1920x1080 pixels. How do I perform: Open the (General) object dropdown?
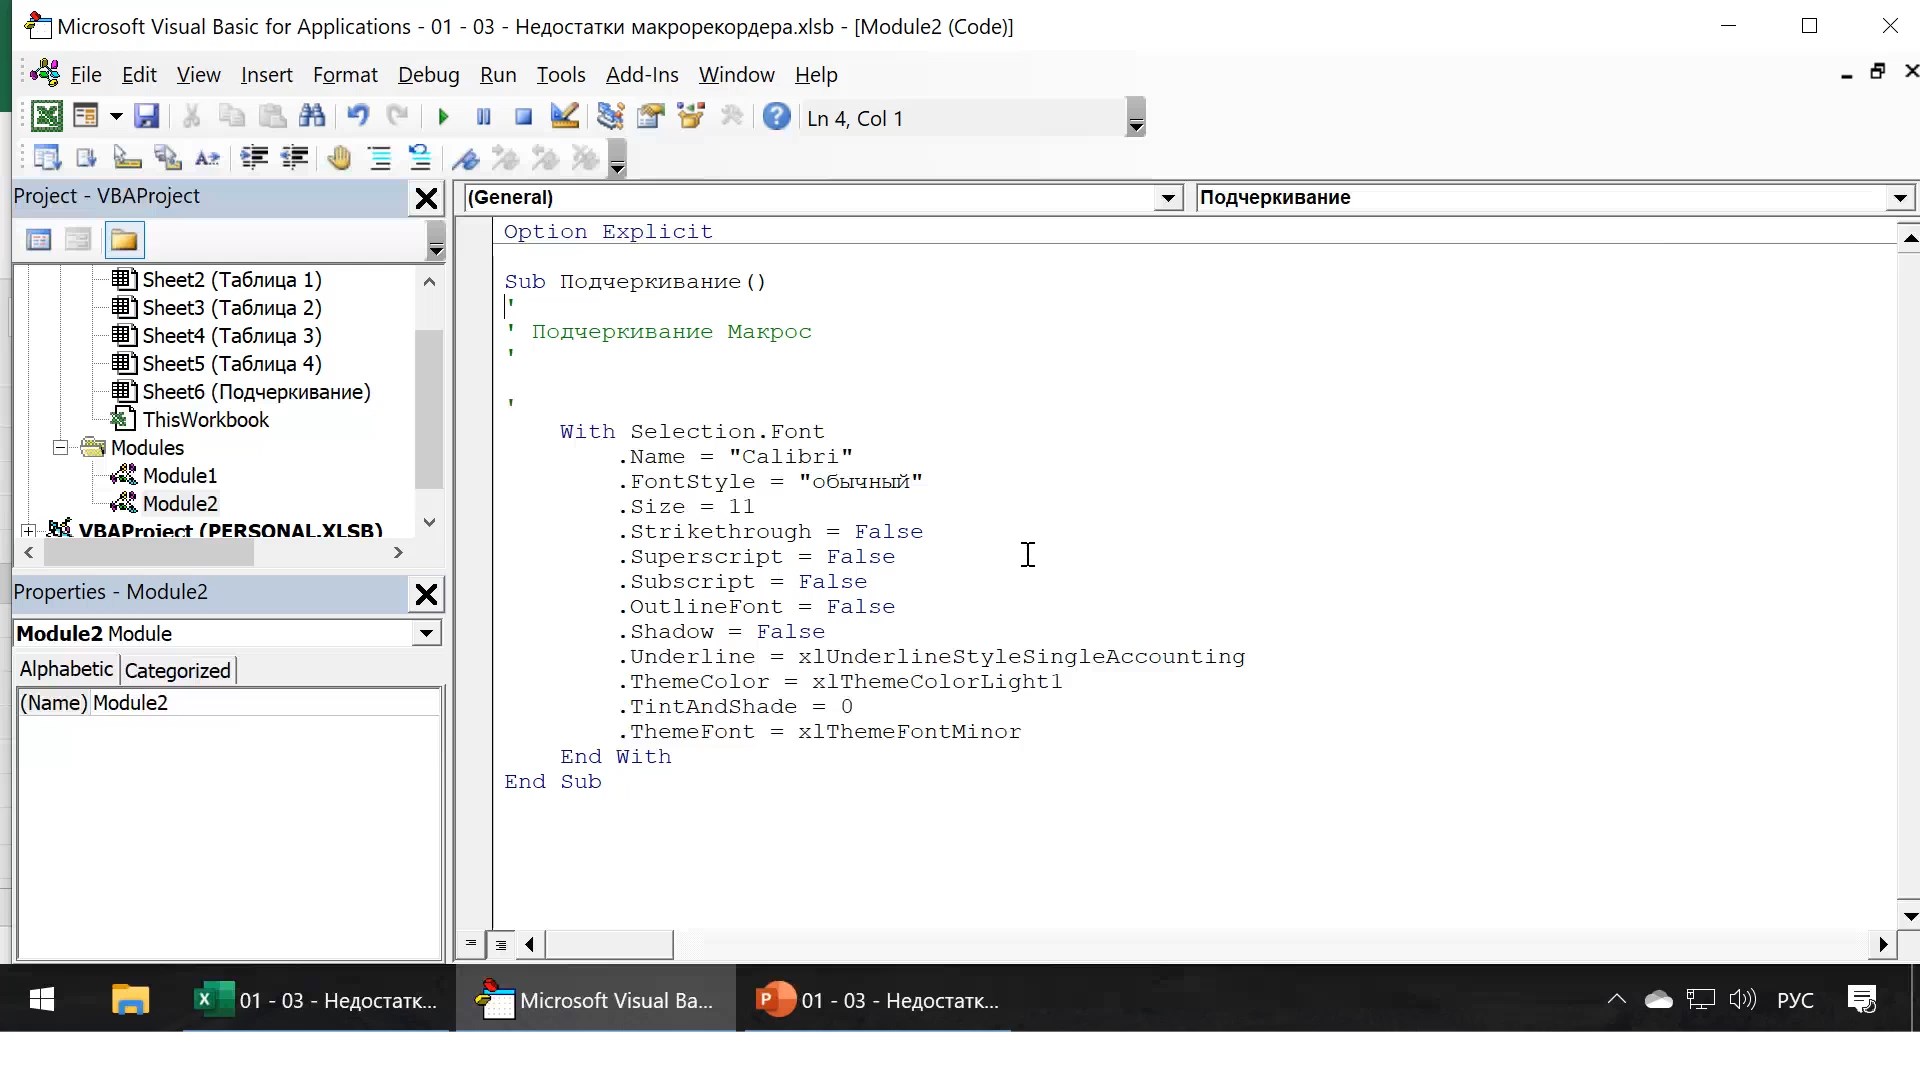point(1167,198)
